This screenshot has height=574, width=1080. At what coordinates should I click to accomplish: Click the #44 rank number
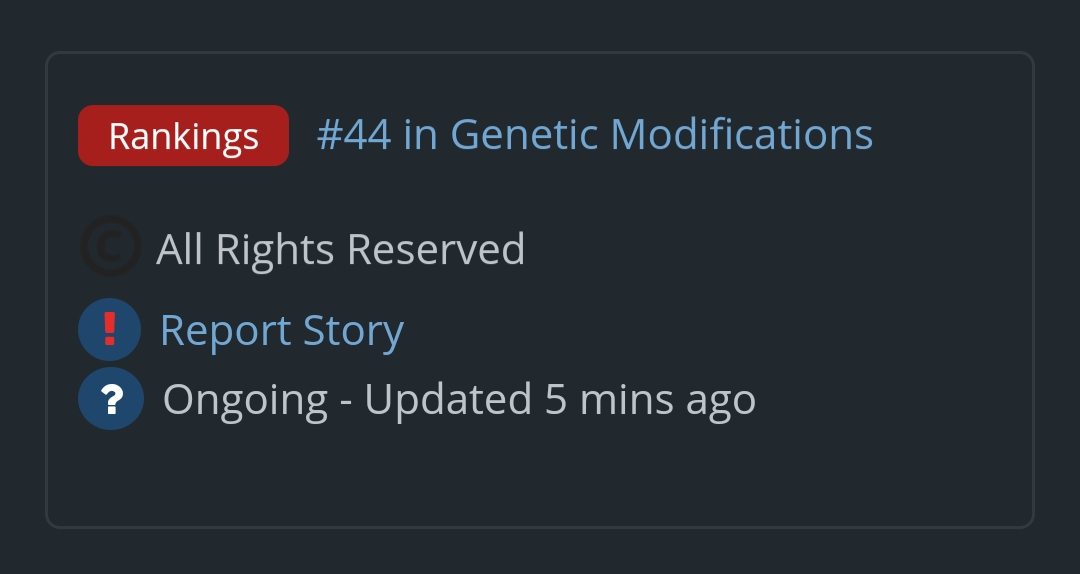coord(353,134)
